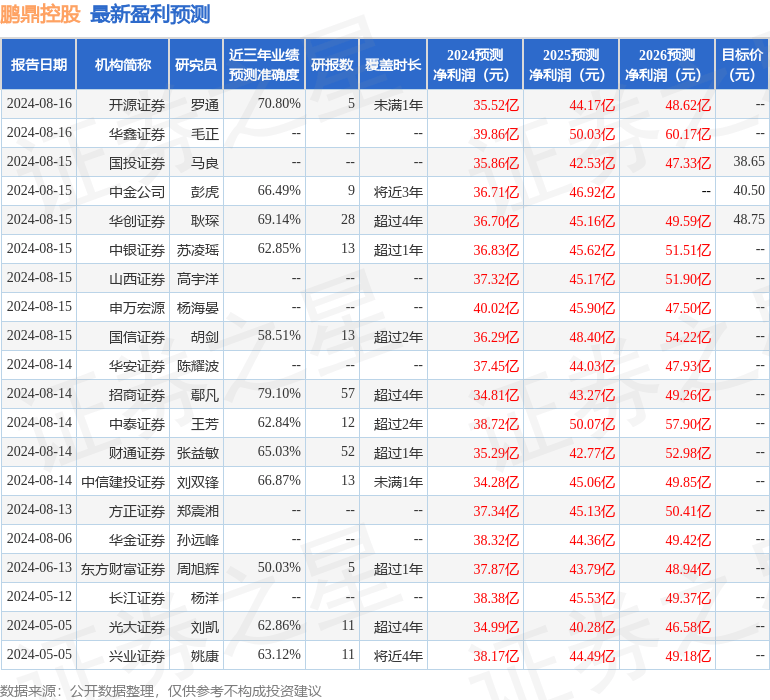Screen dimensions: 770x700
Task: Click 2024 profit forecast 40.02亿
Action: [496, 308]
